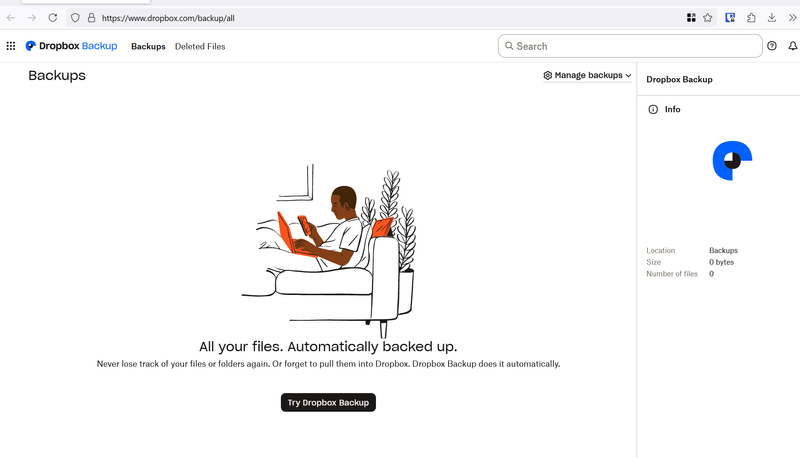
Task: Click the large Dropbox Backup panel logo
Action: tap(732, 161)
